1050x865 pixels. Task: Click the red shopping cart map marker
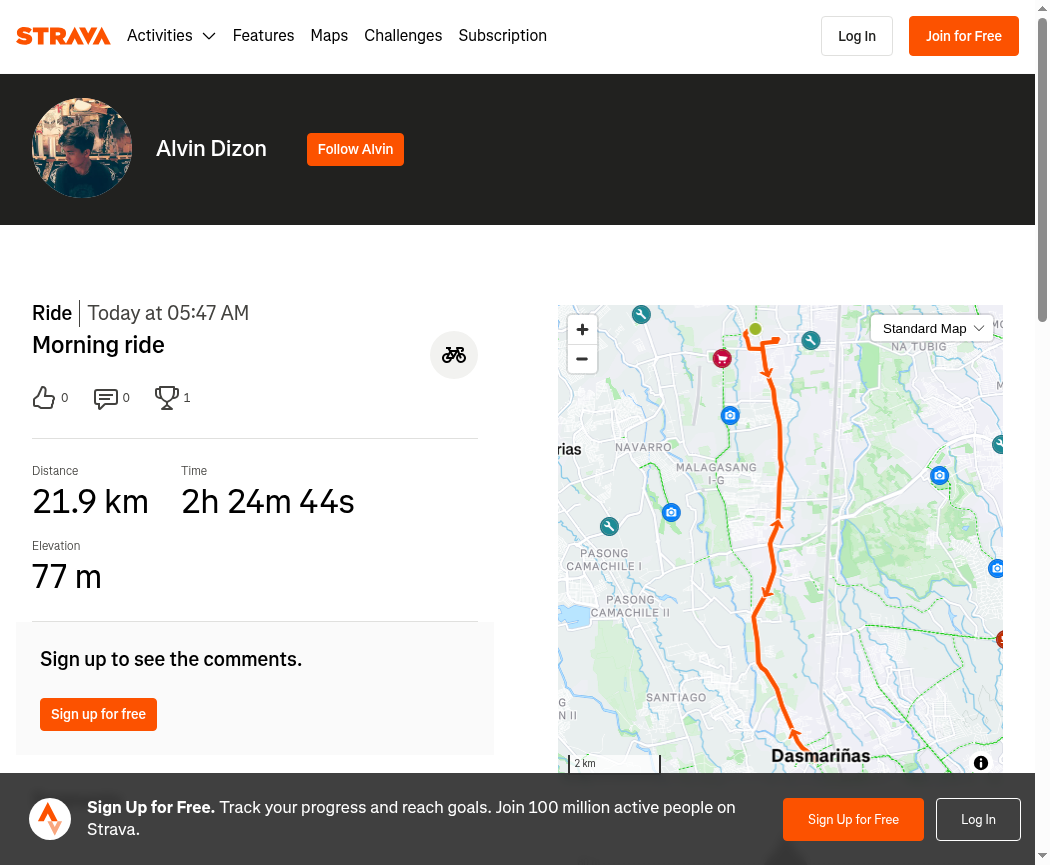click(722, 358)
